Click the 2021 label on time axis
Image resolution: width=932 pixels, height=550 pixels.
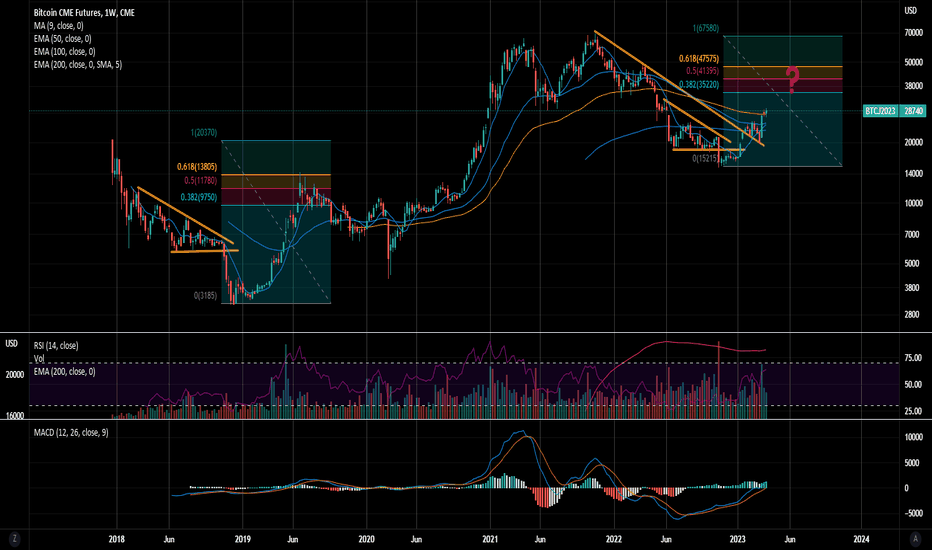pos(490,539)
